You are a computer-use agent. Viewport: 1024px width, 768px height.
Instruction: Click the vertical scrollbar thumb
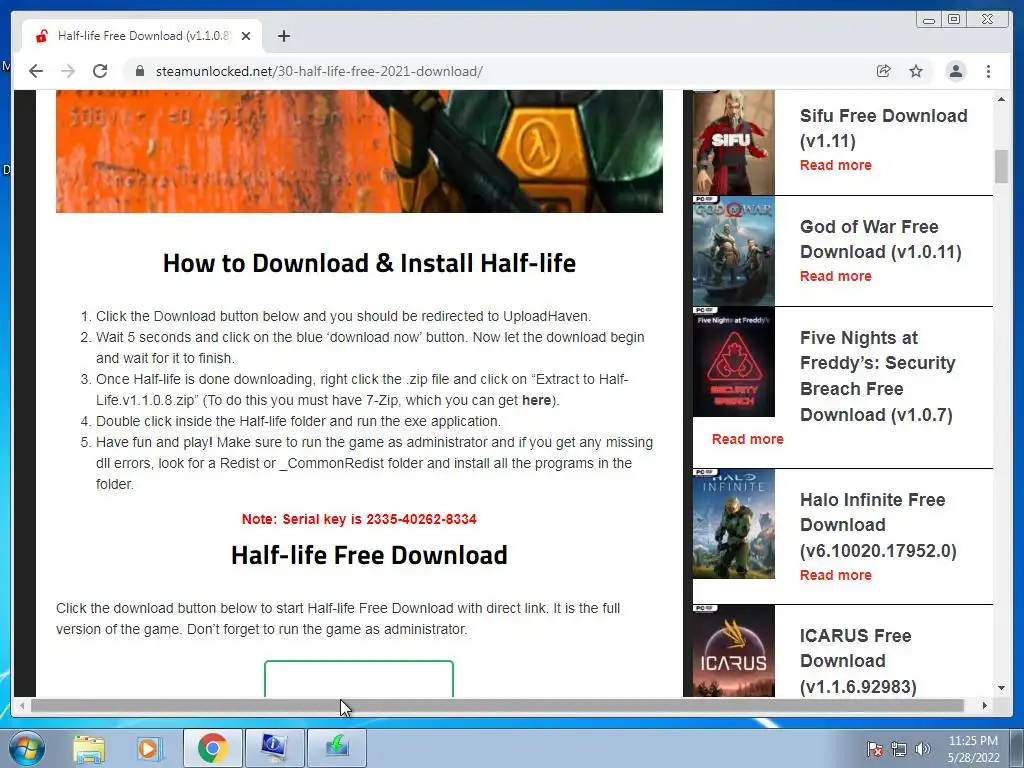(1001, 167)
